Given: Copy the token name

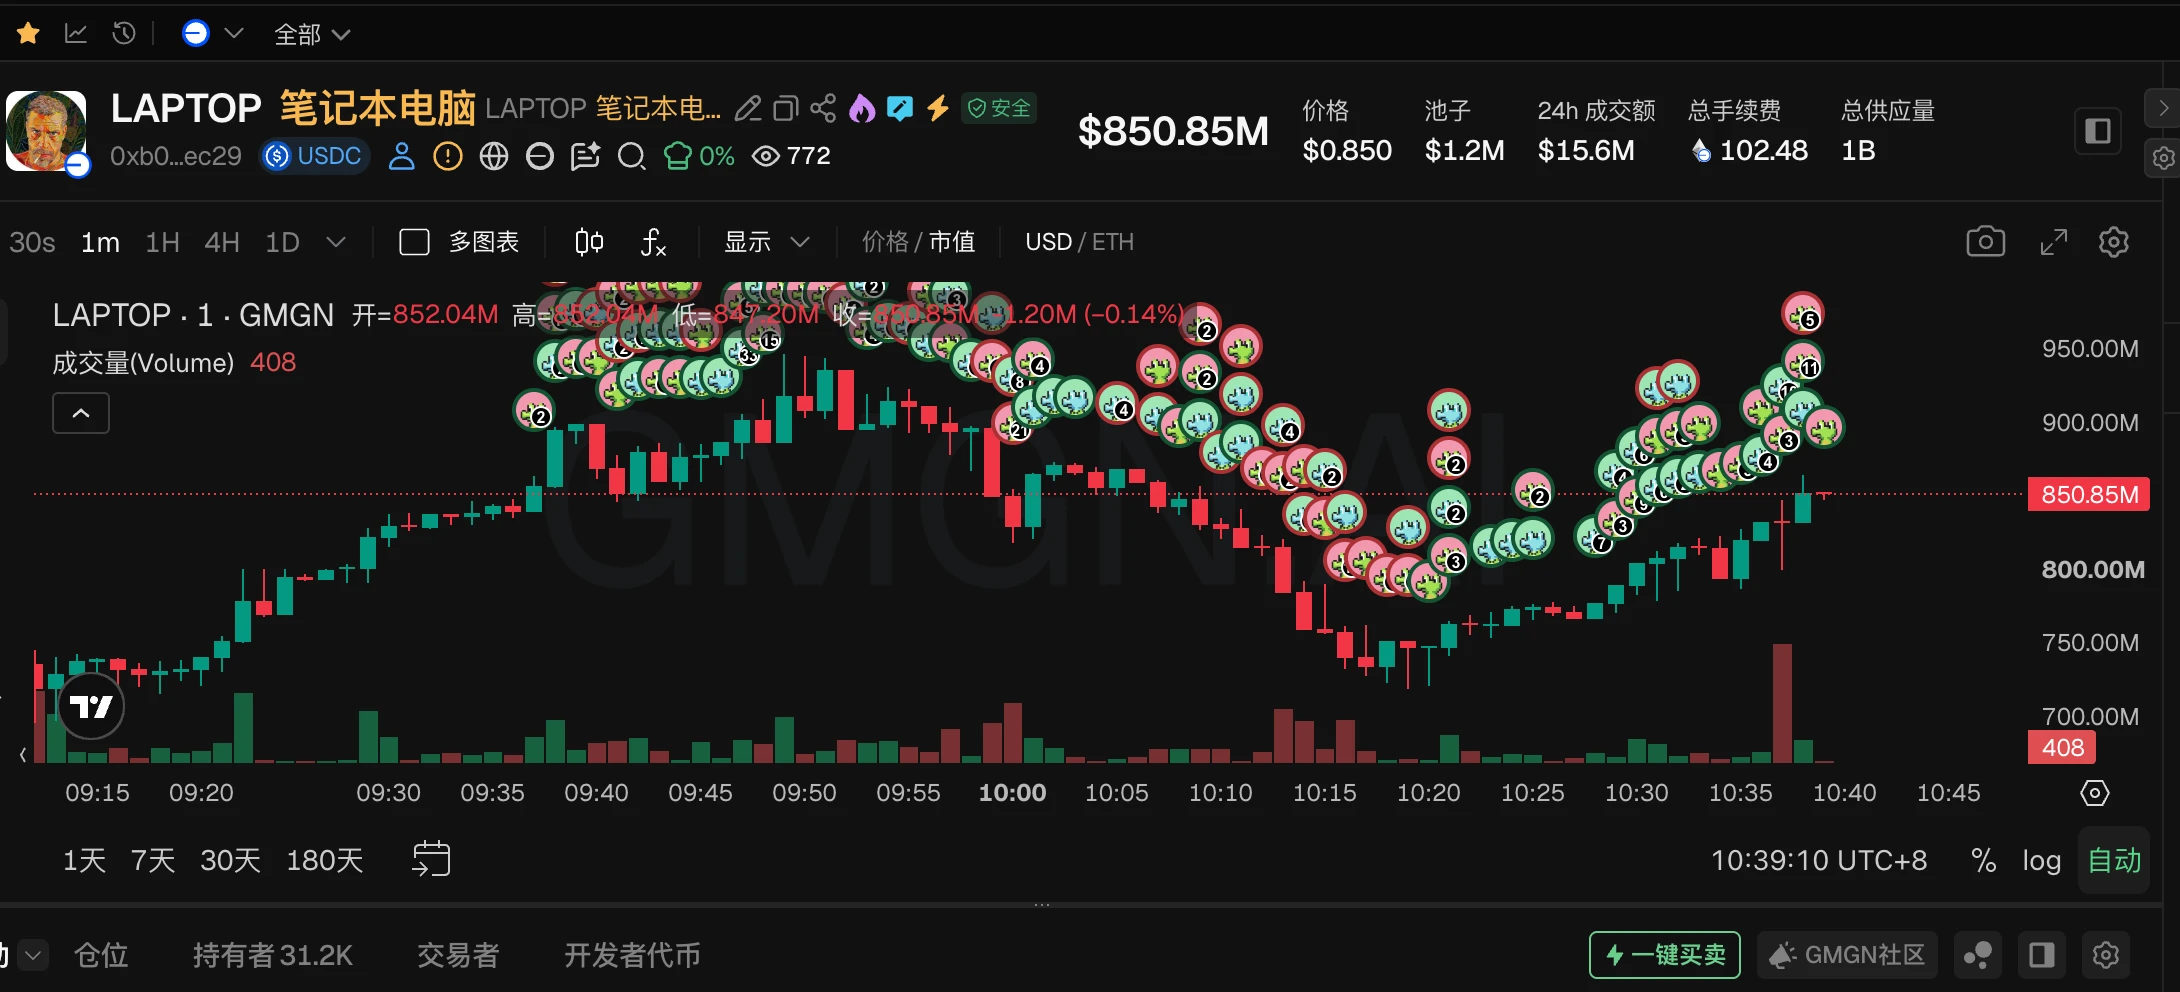Looking at the screenshot, I should (786, 108).
